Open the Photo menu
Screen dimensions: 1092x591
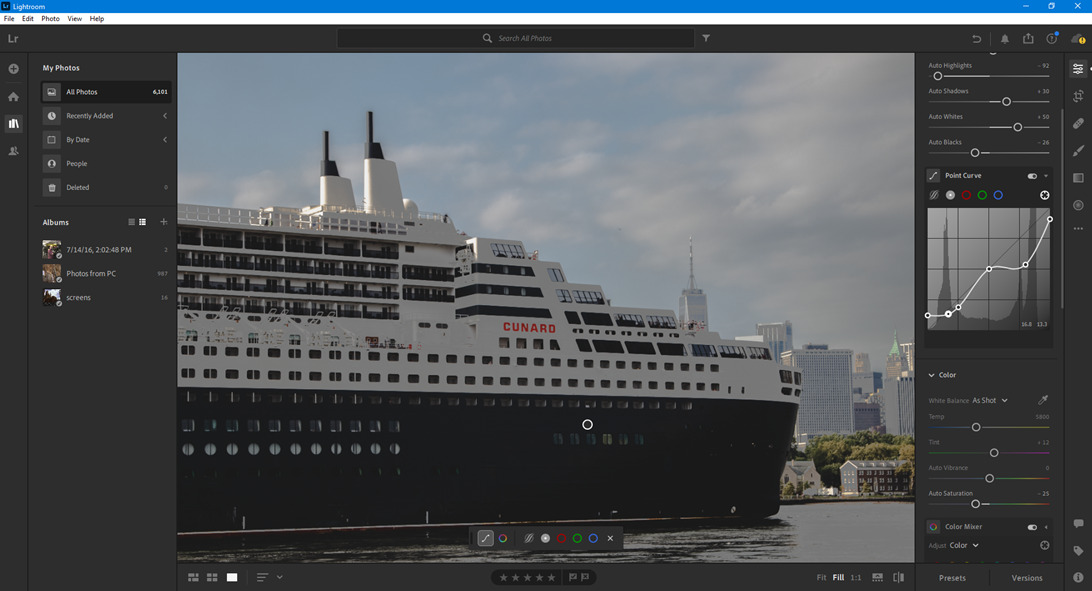(50, 19)
